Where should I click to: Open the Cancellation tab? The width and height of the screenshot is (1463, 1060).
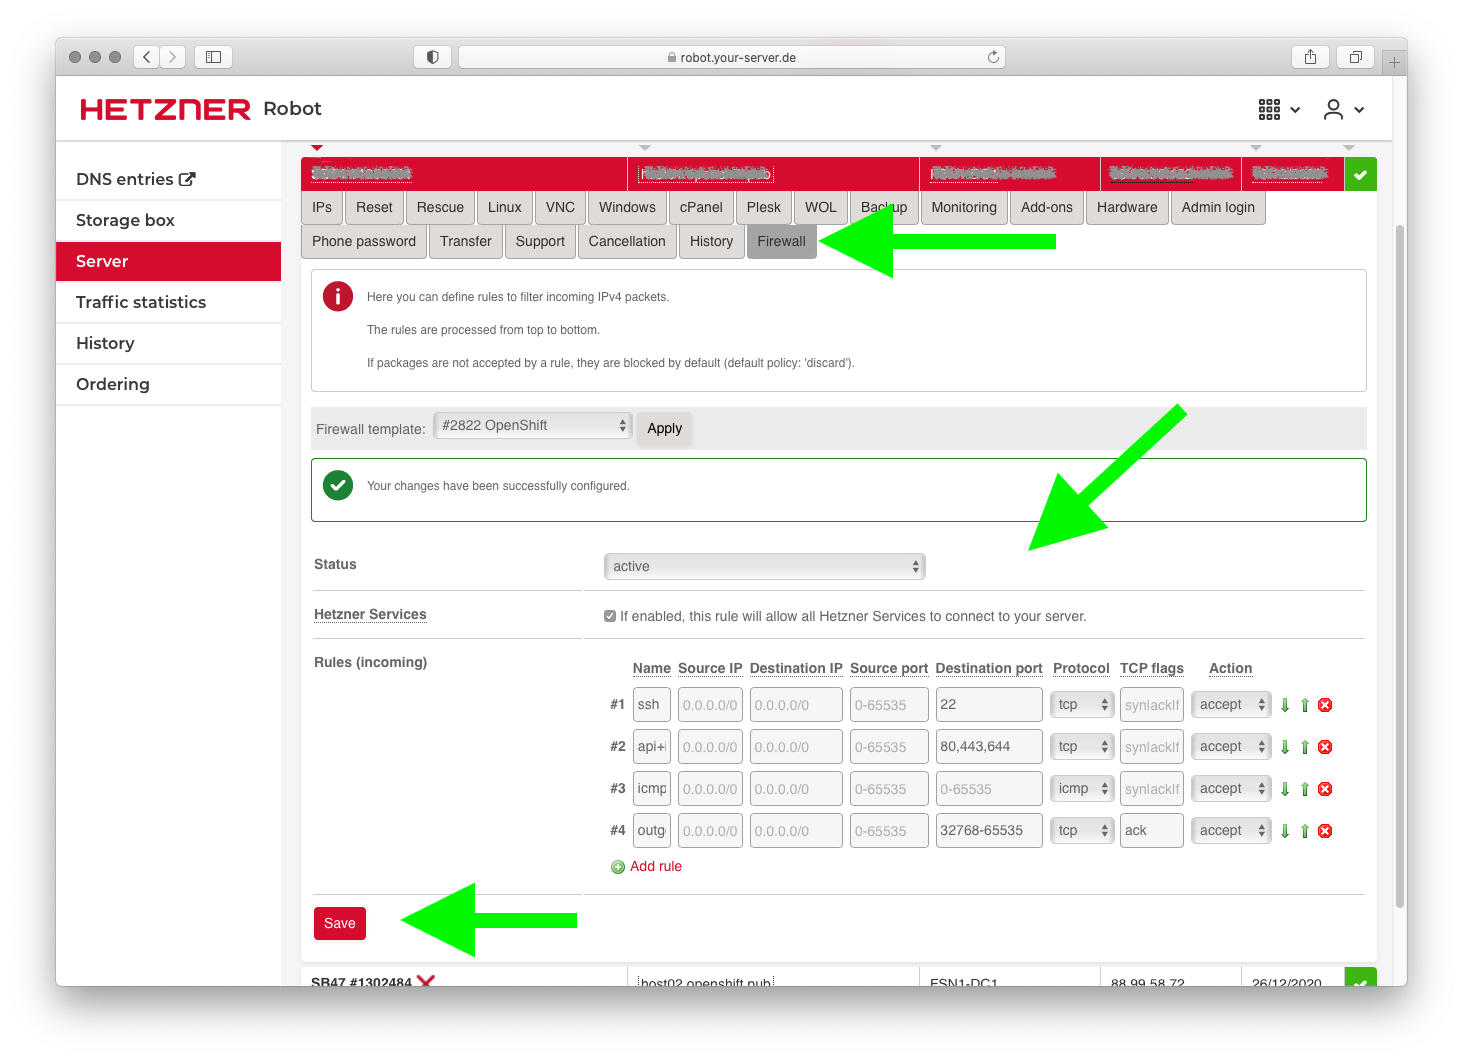pos(627,241)
